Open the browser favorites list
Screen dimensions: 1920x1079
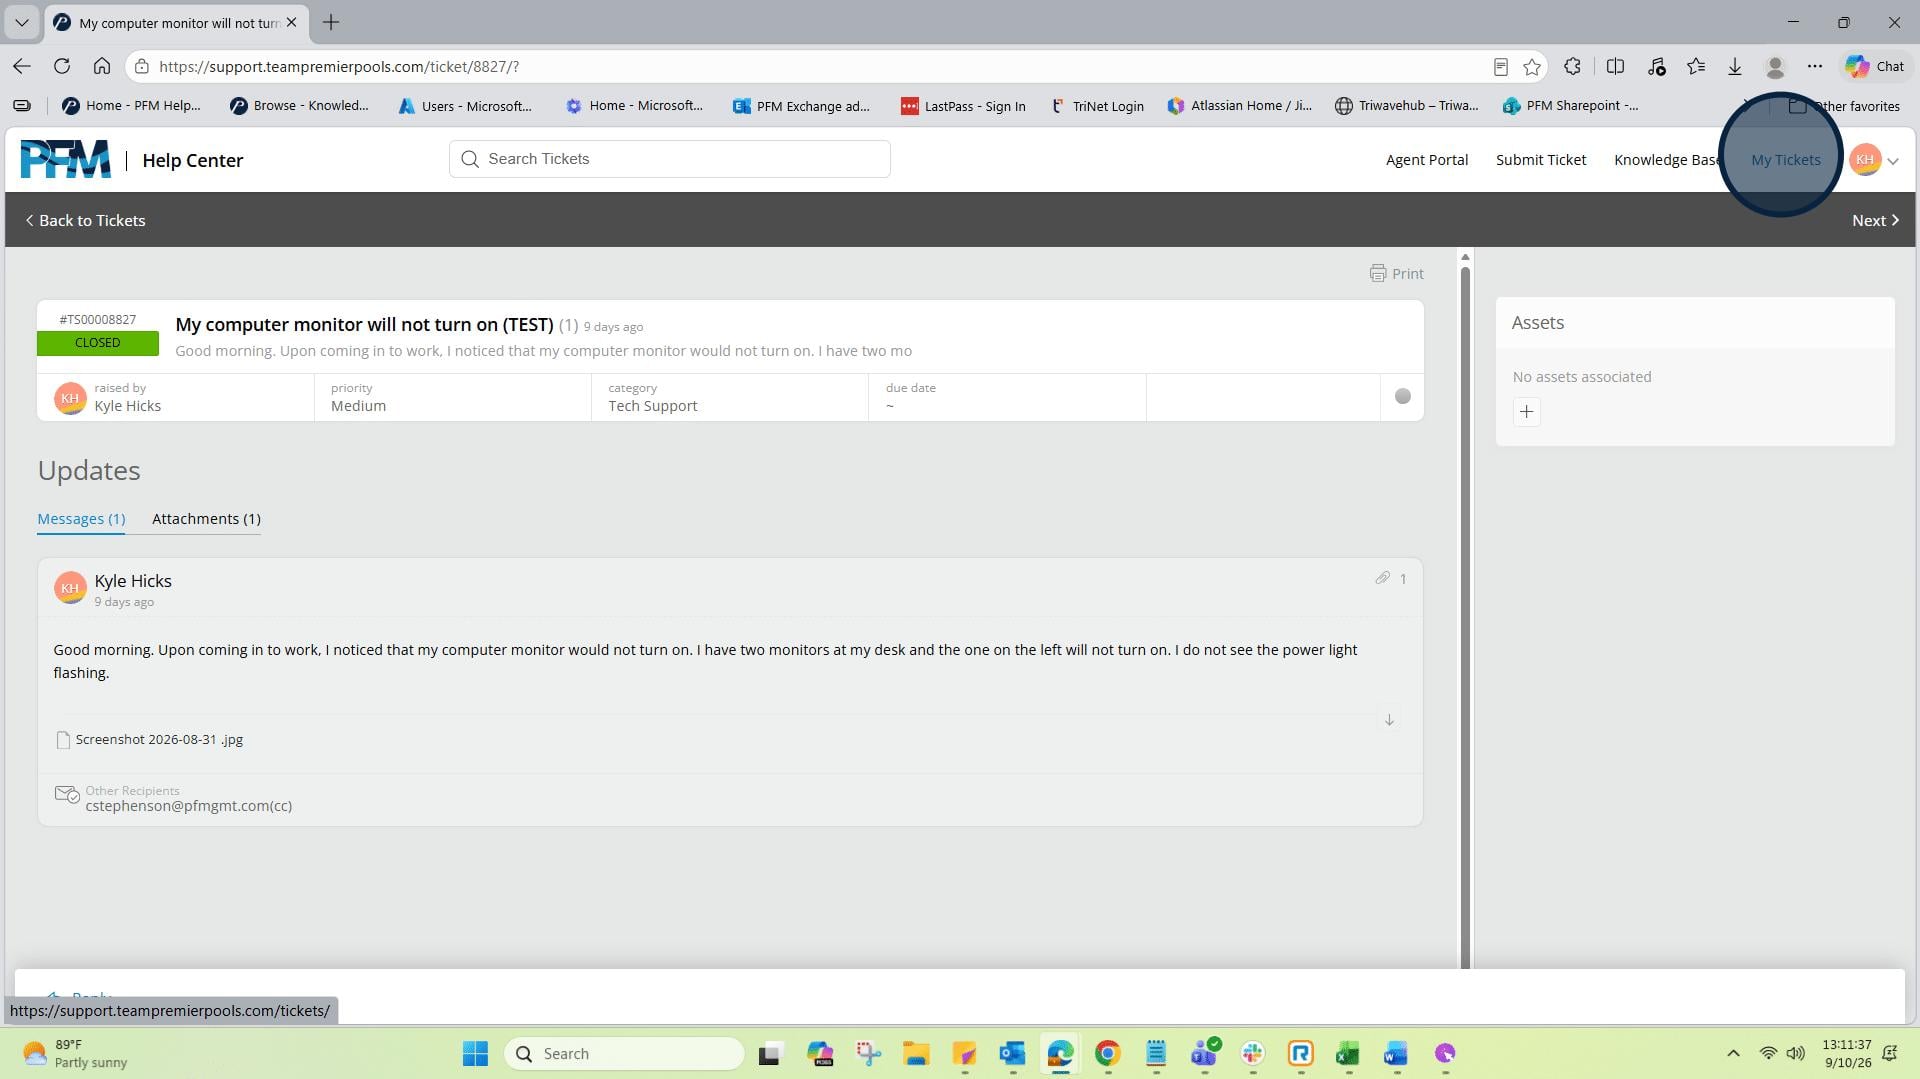tap(1696, 67)
